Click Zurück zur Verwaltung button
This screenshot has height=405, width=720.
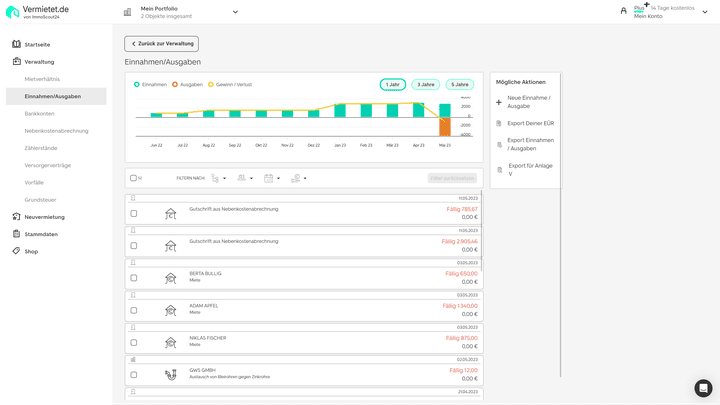point(161,44)
